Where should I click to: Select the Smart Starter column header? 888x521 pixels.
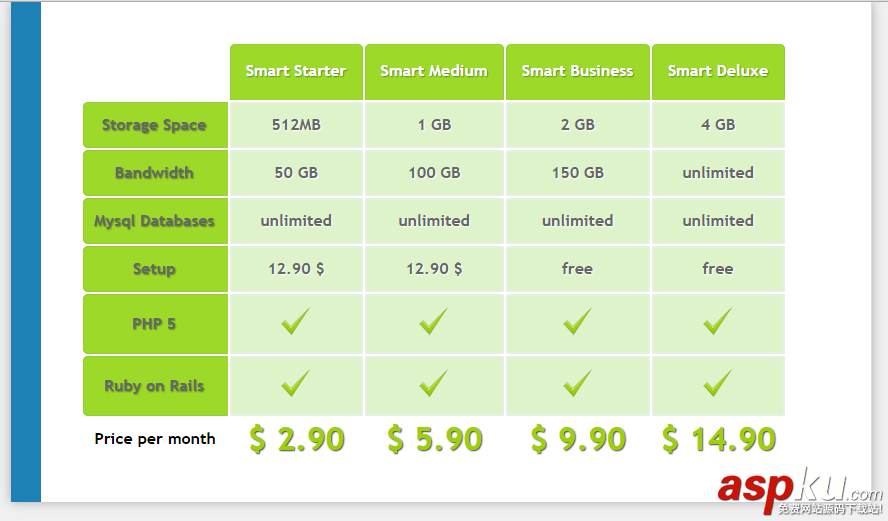(x=296, y=71)
